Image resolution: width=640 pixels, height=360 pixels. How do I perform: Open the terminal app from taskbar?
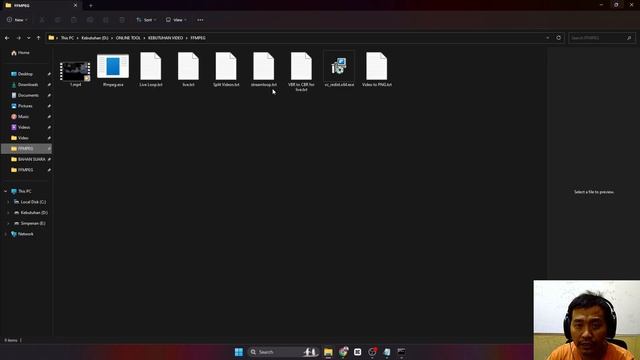coord(401,352)
